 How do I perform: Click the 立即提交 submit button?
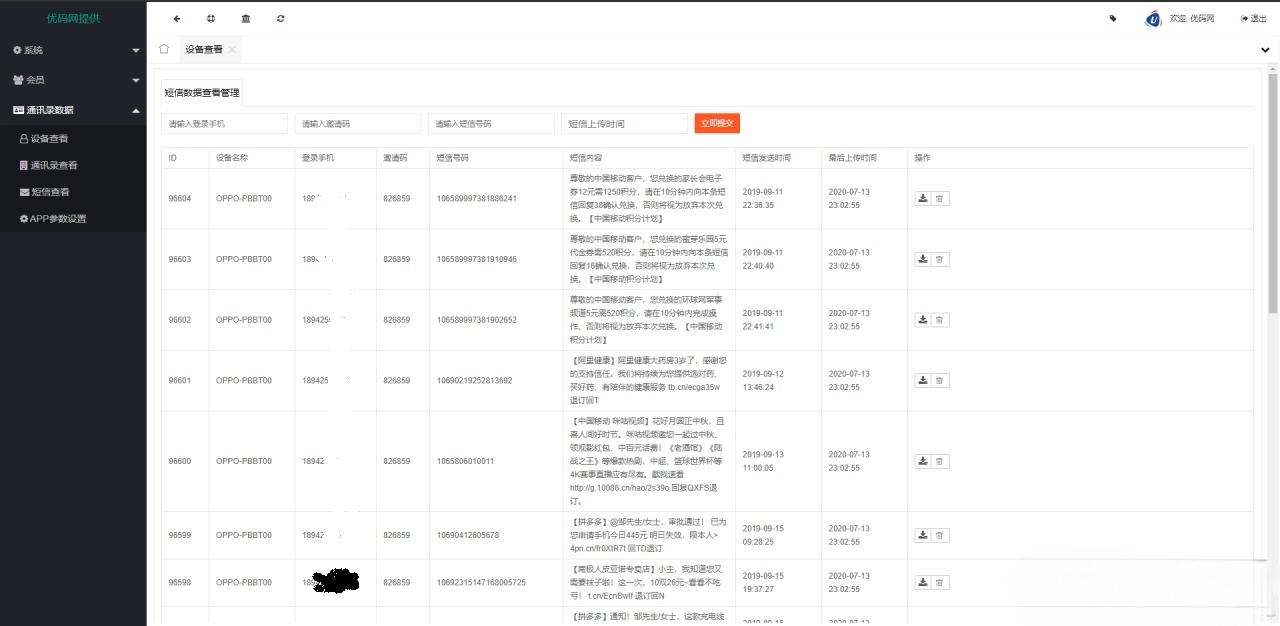pyautogui.click(x=716, y=123)
